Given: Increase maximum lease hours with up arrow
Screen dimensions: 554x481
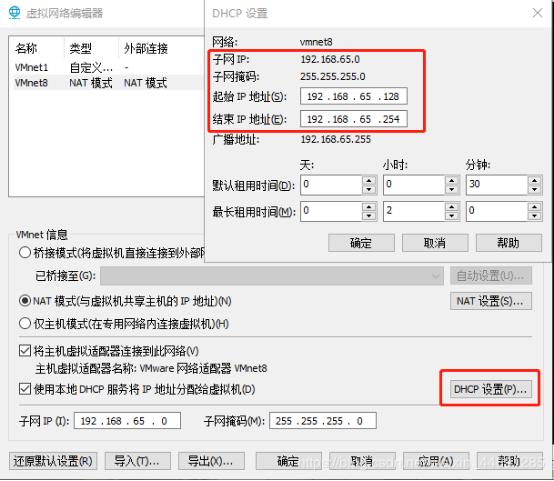Looking at the screenshot, I should coord(452,207).
